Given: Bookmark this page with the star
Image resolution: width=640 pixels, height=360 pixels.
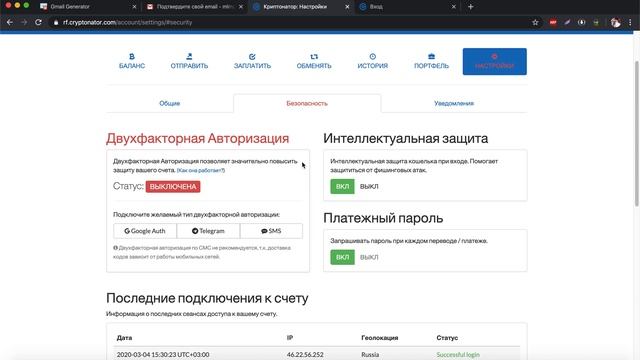Looking at the screenshot, I should [x=535, y=22].
